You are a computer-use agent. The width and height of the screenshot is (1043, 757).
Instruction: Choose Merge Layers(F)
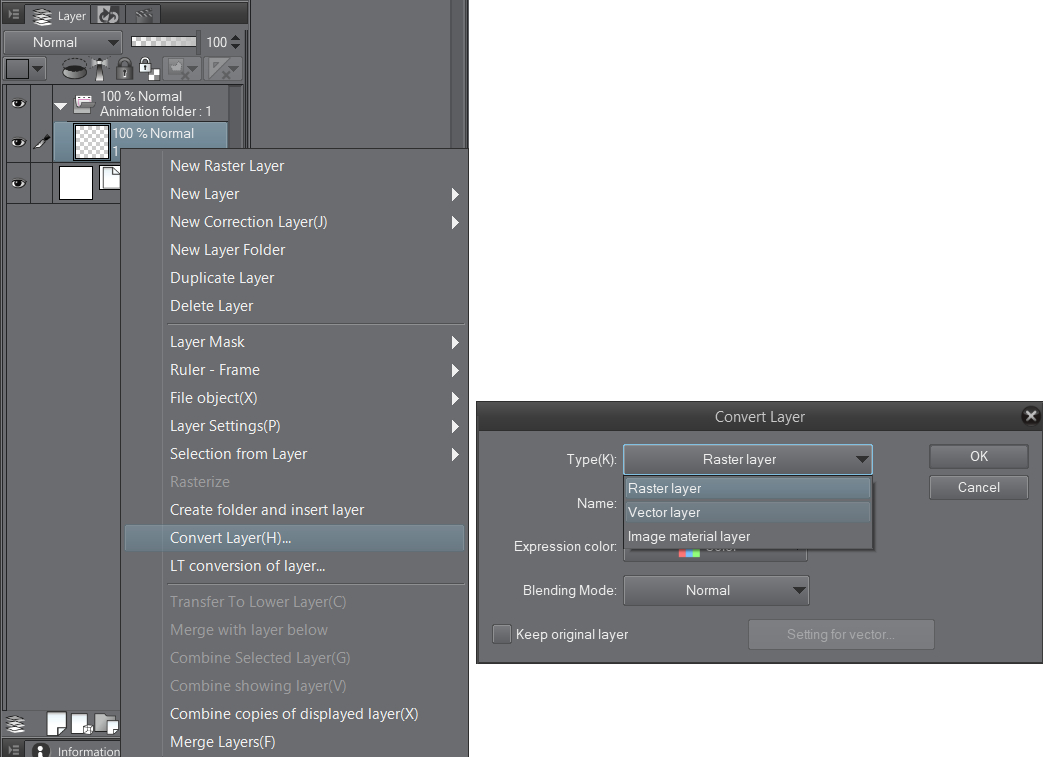(x=294, y=741)
